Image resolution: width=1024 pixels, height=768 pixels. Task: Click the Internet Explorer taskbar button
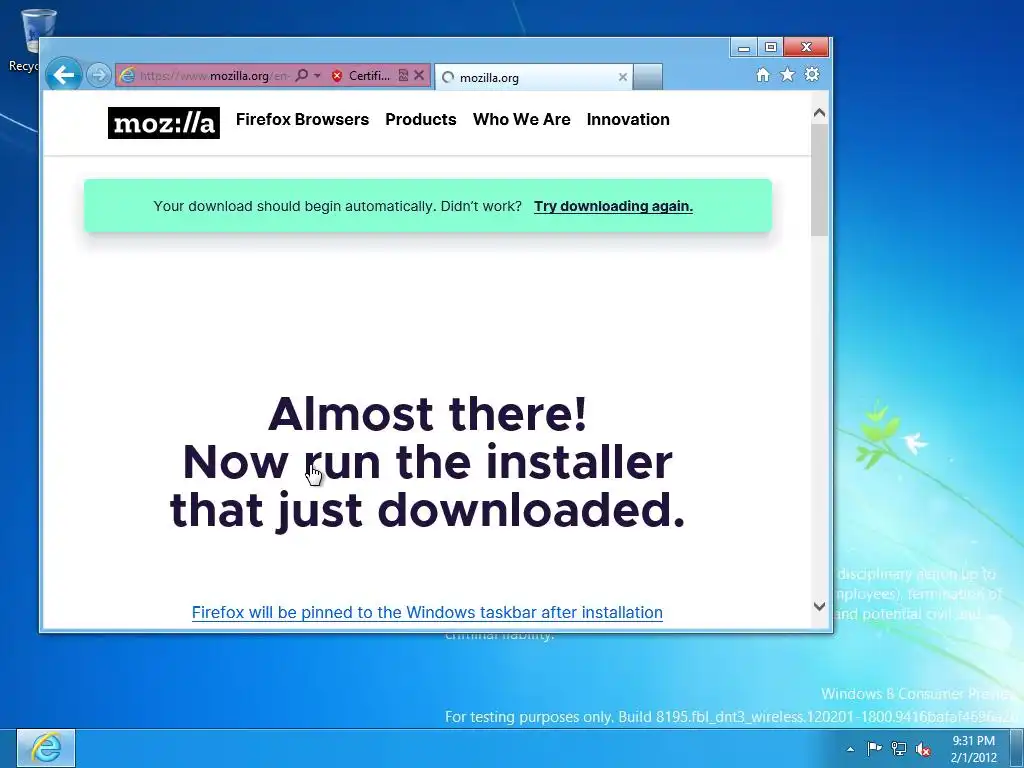pos(46,748)
